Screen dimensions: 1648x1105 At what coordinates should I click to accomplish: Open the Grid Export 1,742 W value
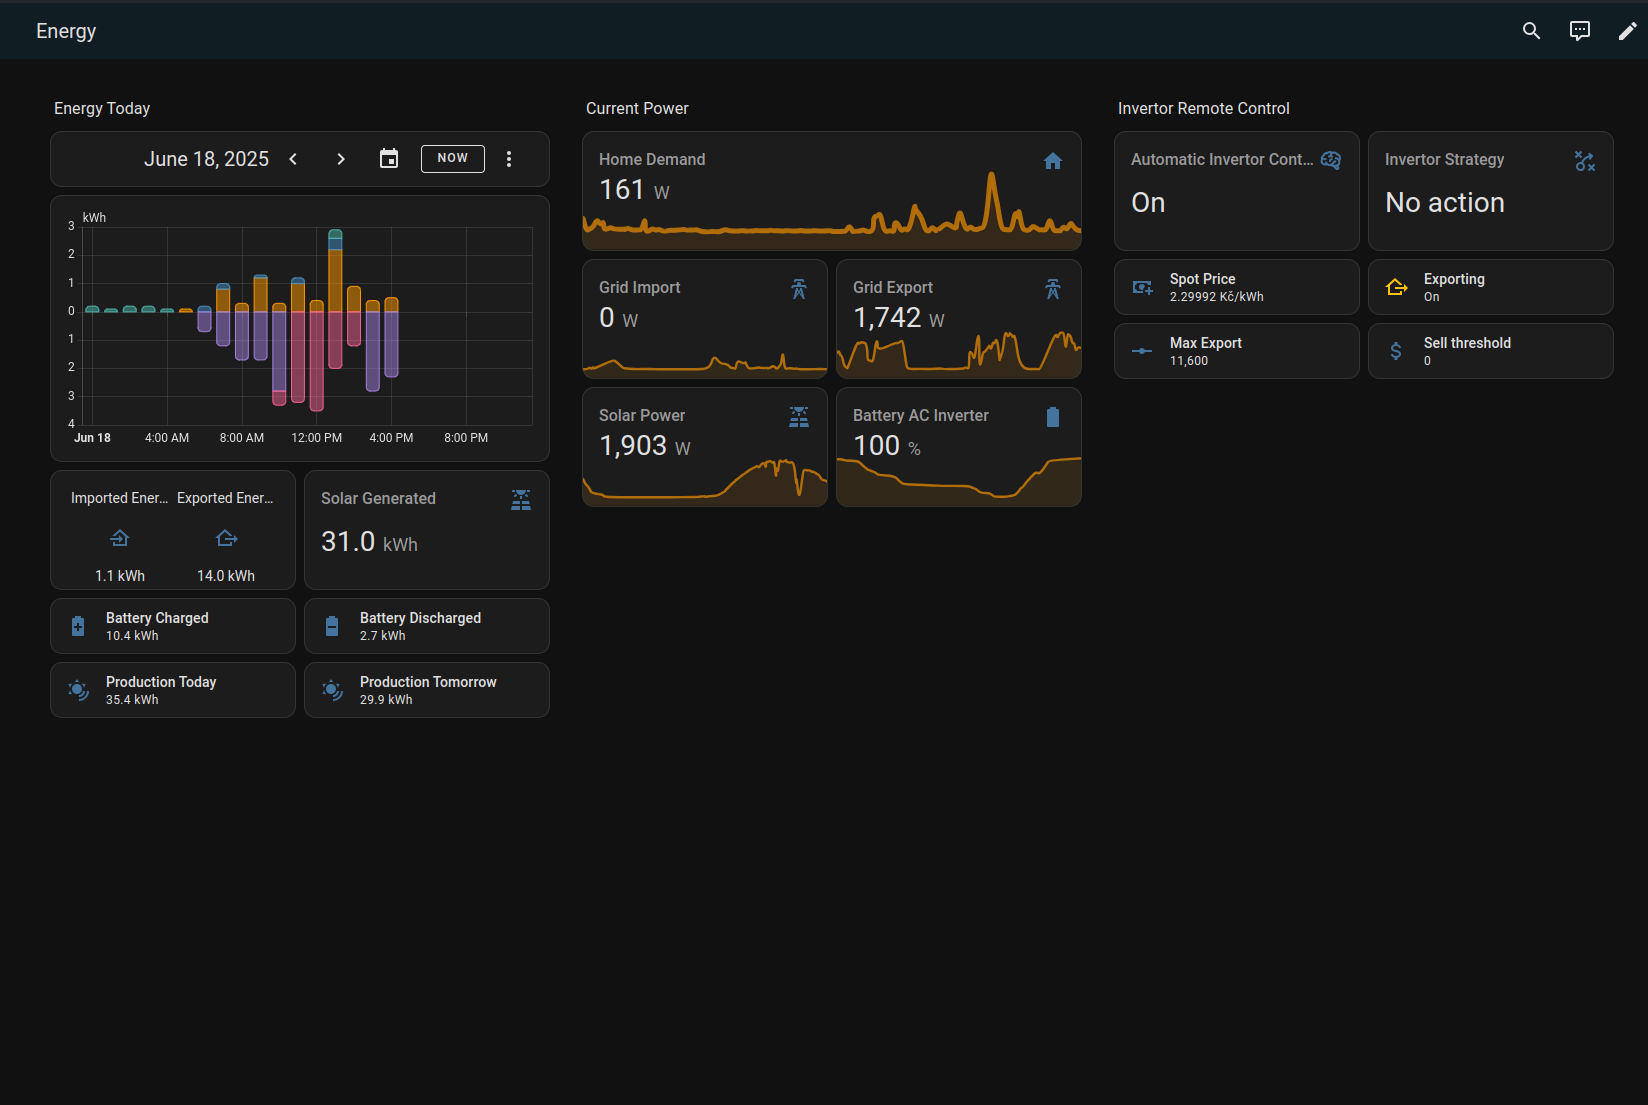pos(899,318)
